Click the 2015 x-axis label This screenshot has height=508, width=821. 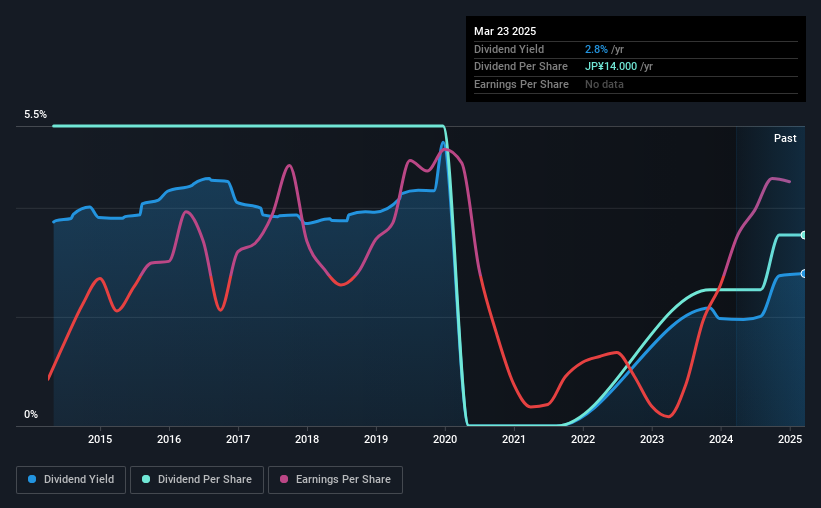pyautogui.click(x=100, y=439)
